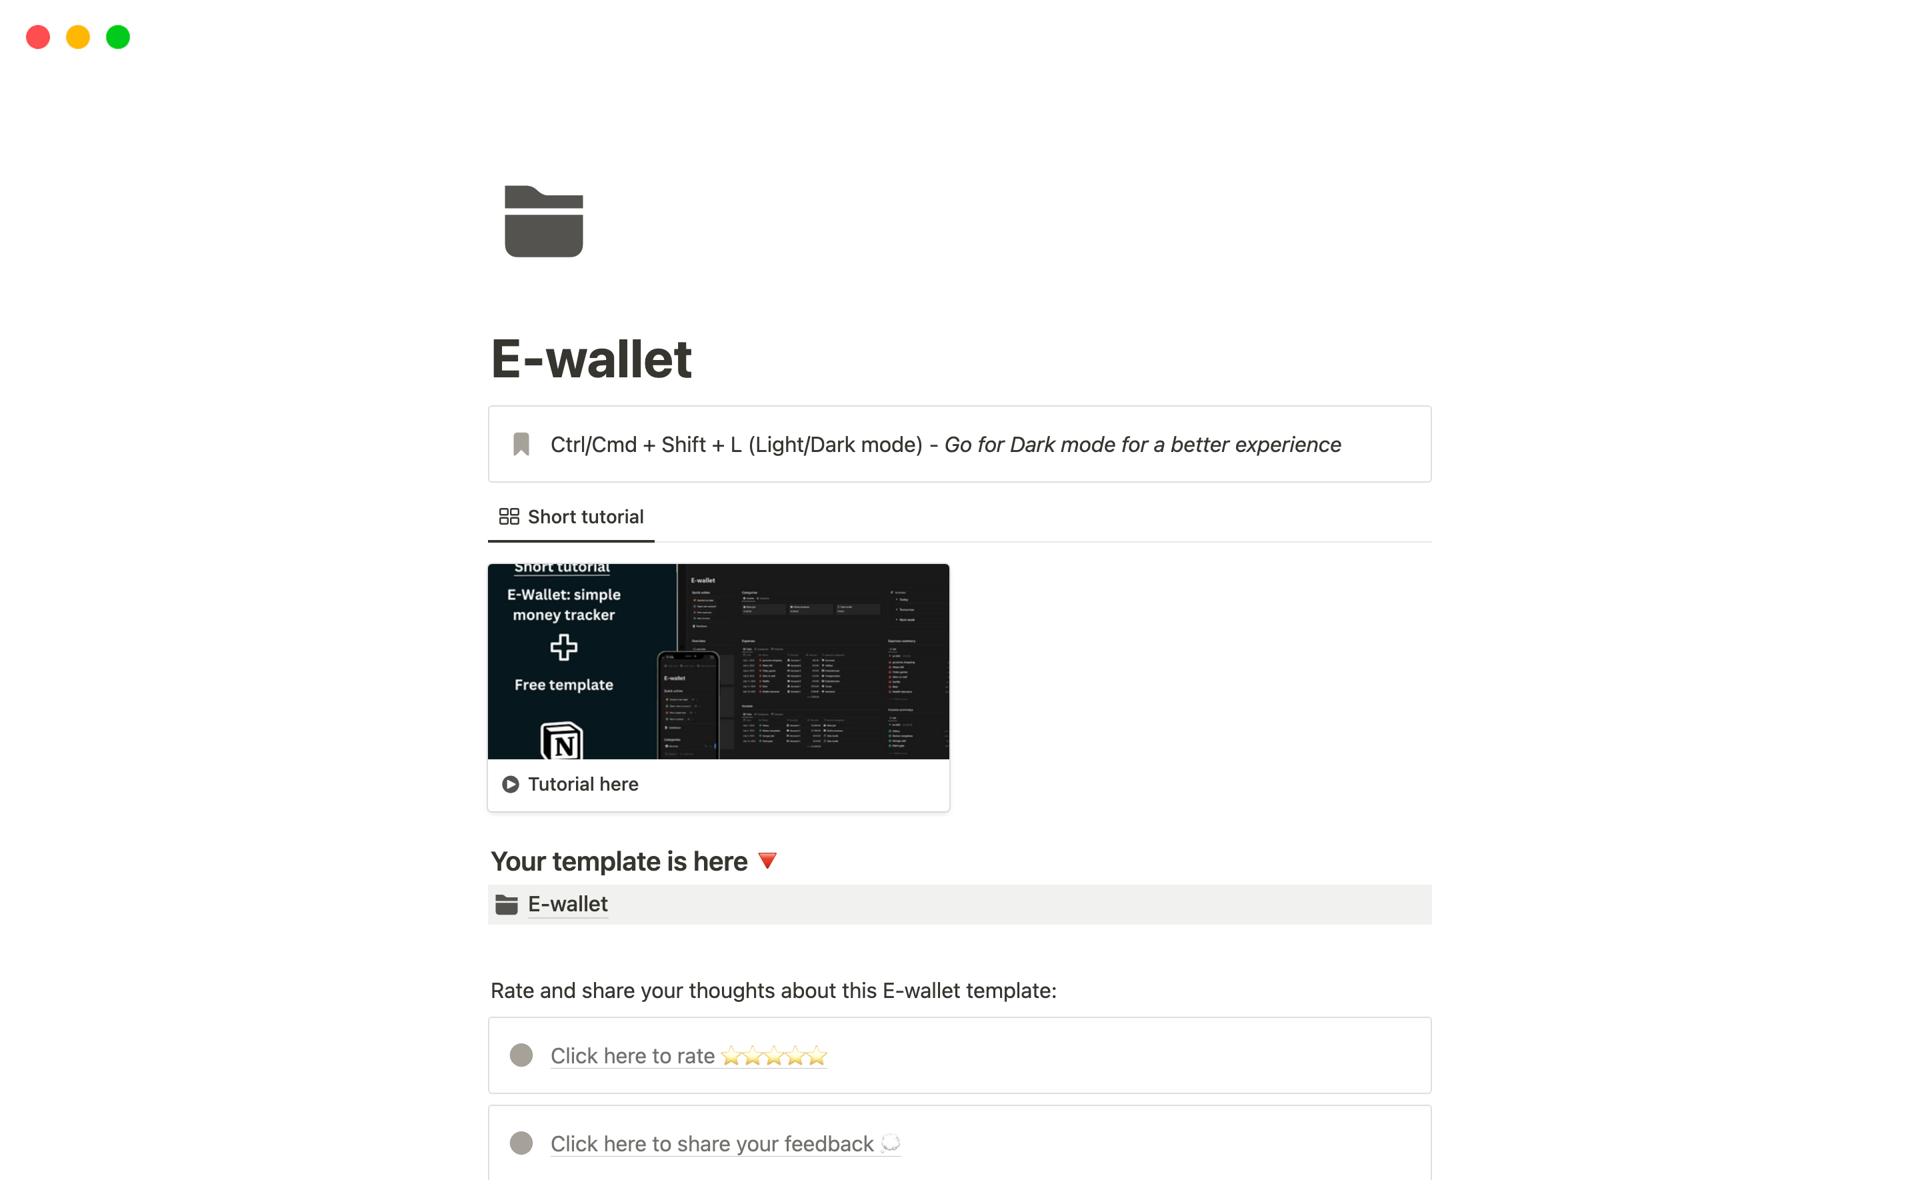Click the red down-triangle emoji in heading
The width and height of the screenshot is (1920, 1200).
pyautogui.click(x=767, y=861)
